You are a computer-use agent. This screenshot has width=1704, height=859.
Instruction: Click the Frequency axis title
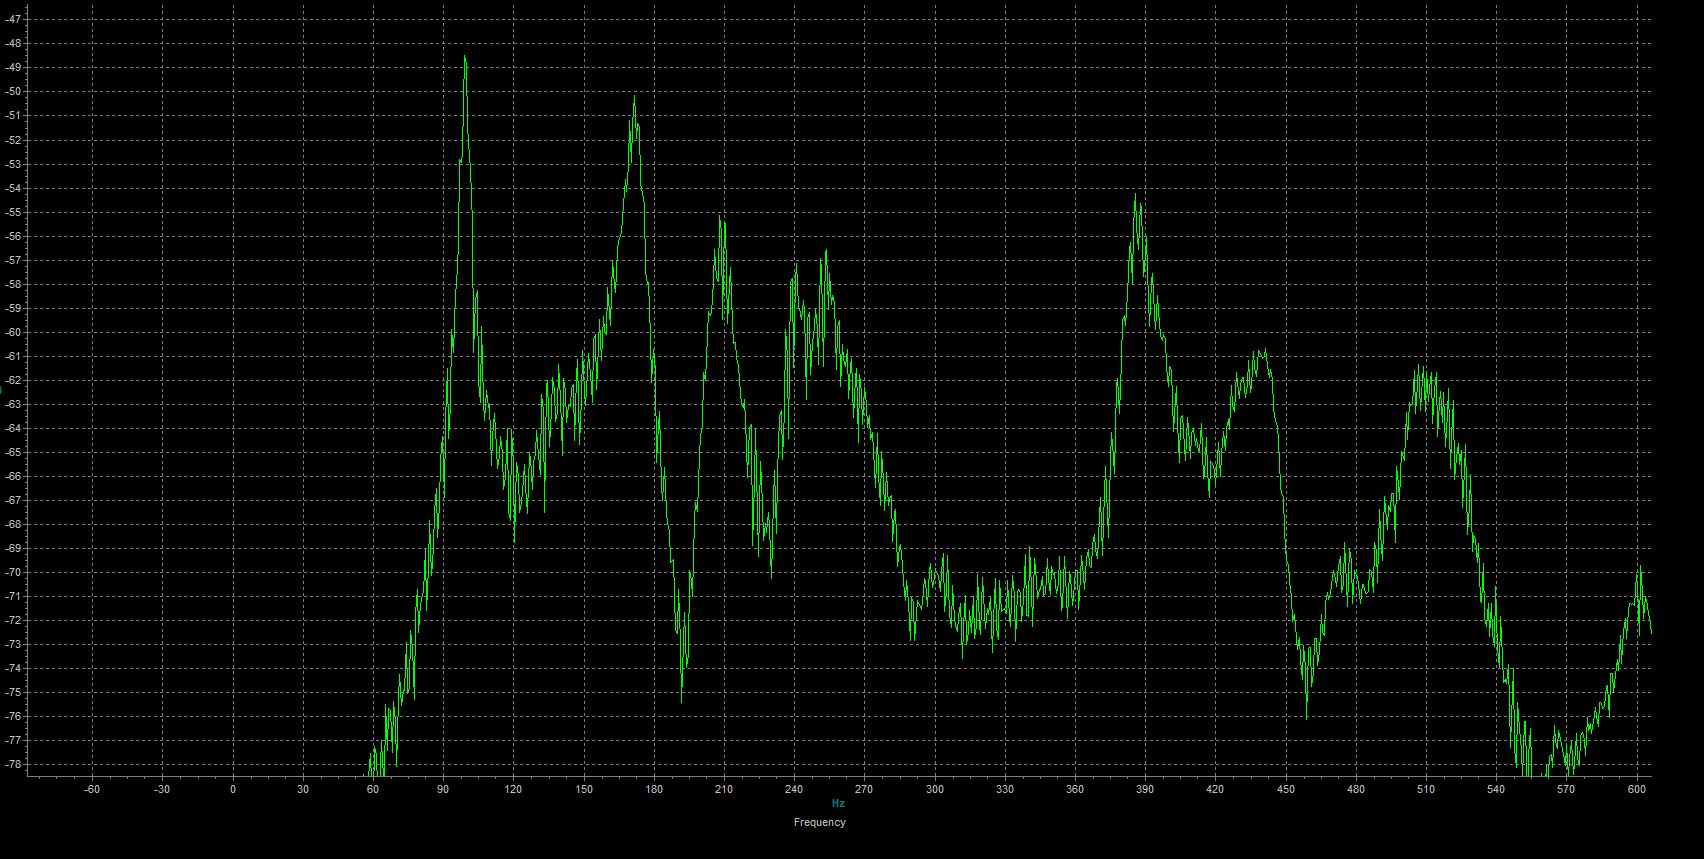(819, 823)
